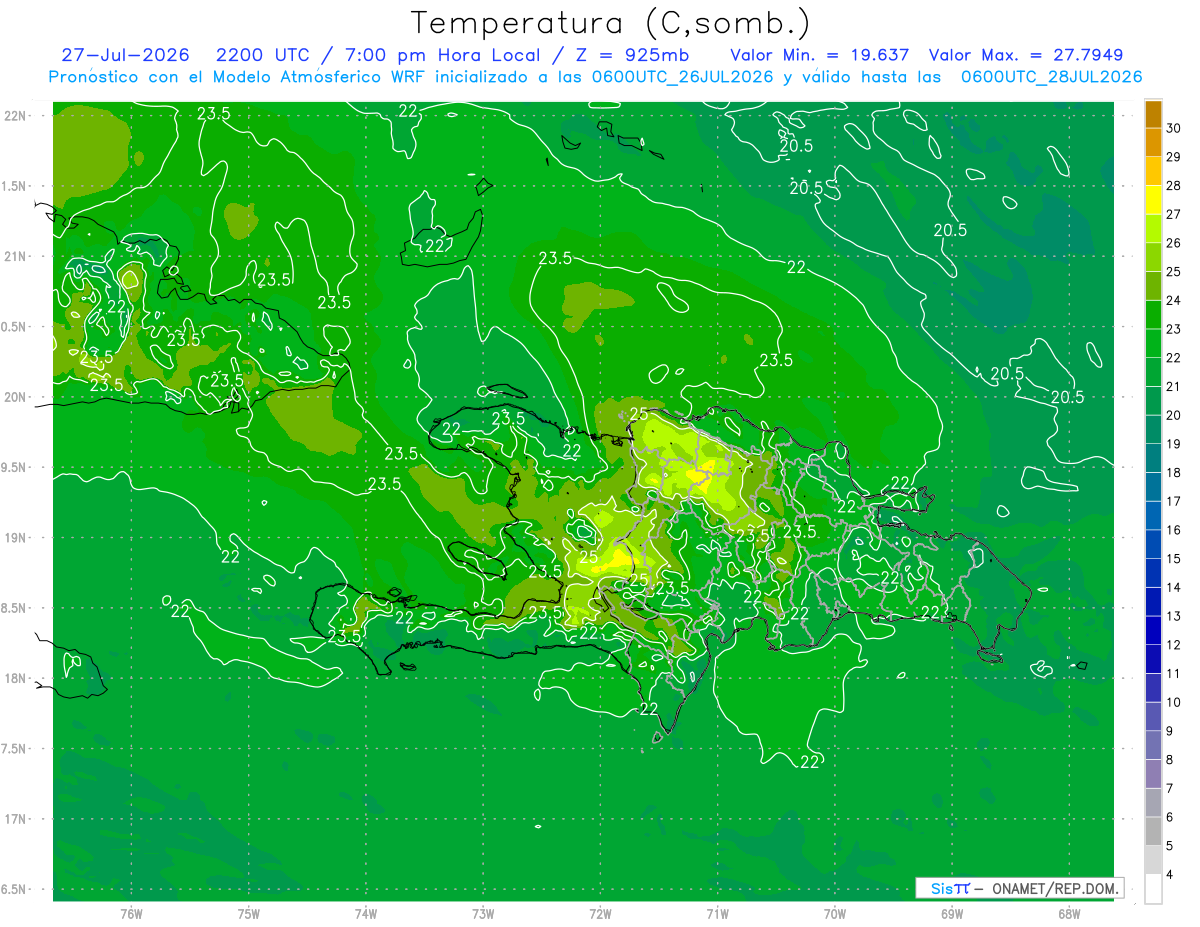Click the '69W' longitude axis label
This screenshot has width=1200, height=927.
pos(951,914)
